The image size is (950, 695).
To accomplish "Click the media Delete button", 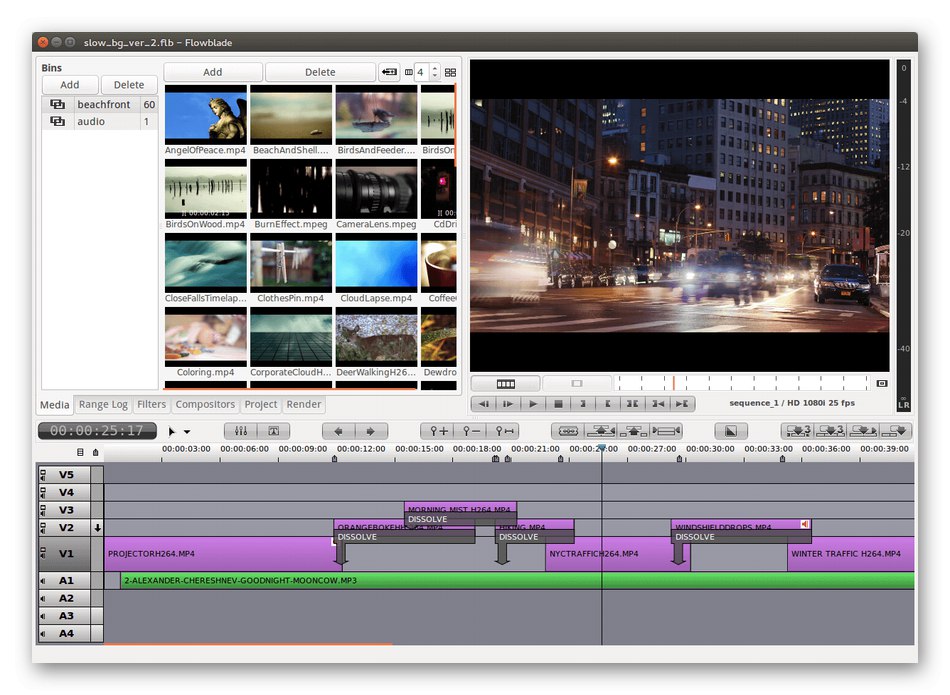I will pos(320,72).
